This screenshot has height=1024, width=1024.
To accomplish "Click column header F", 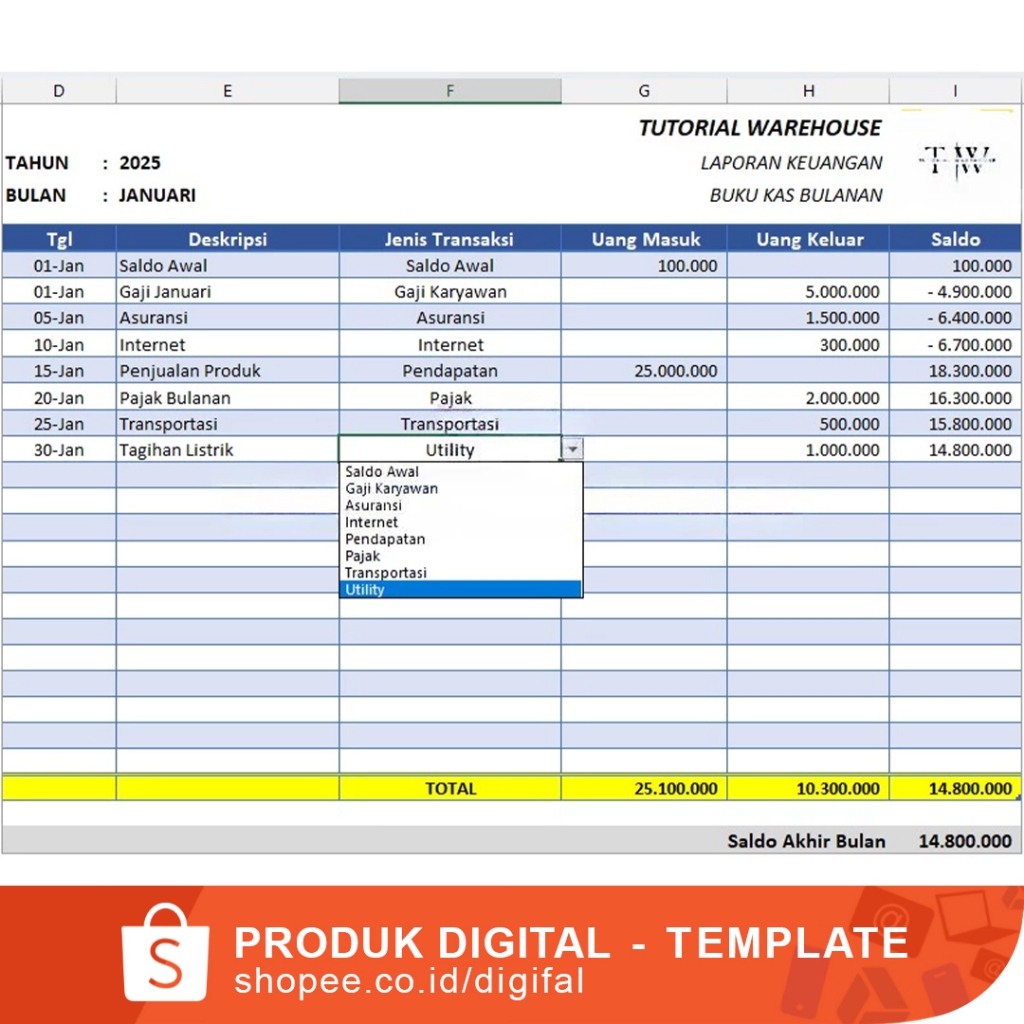I will tap(450, 90).
